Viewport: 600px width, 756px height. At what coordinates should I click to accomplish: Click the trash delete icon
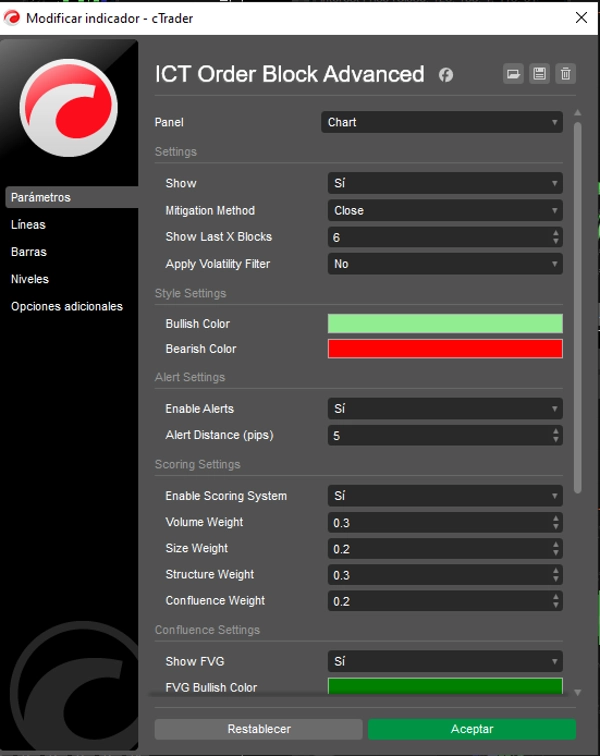(566, 74)
